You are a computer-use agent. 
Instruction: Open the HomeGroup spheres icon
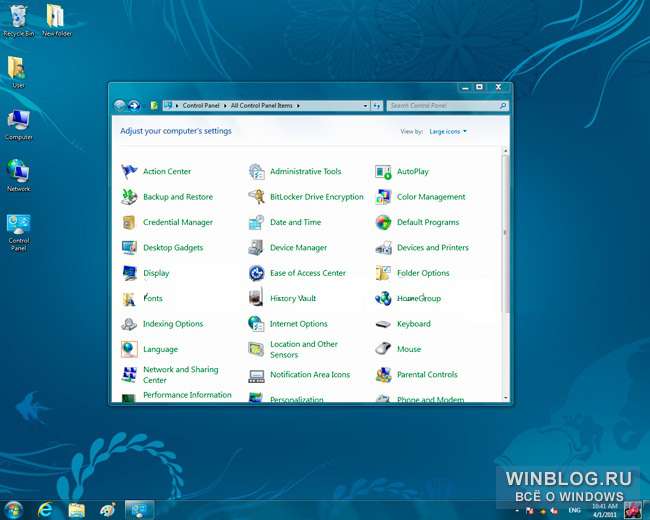click(383, 298)
